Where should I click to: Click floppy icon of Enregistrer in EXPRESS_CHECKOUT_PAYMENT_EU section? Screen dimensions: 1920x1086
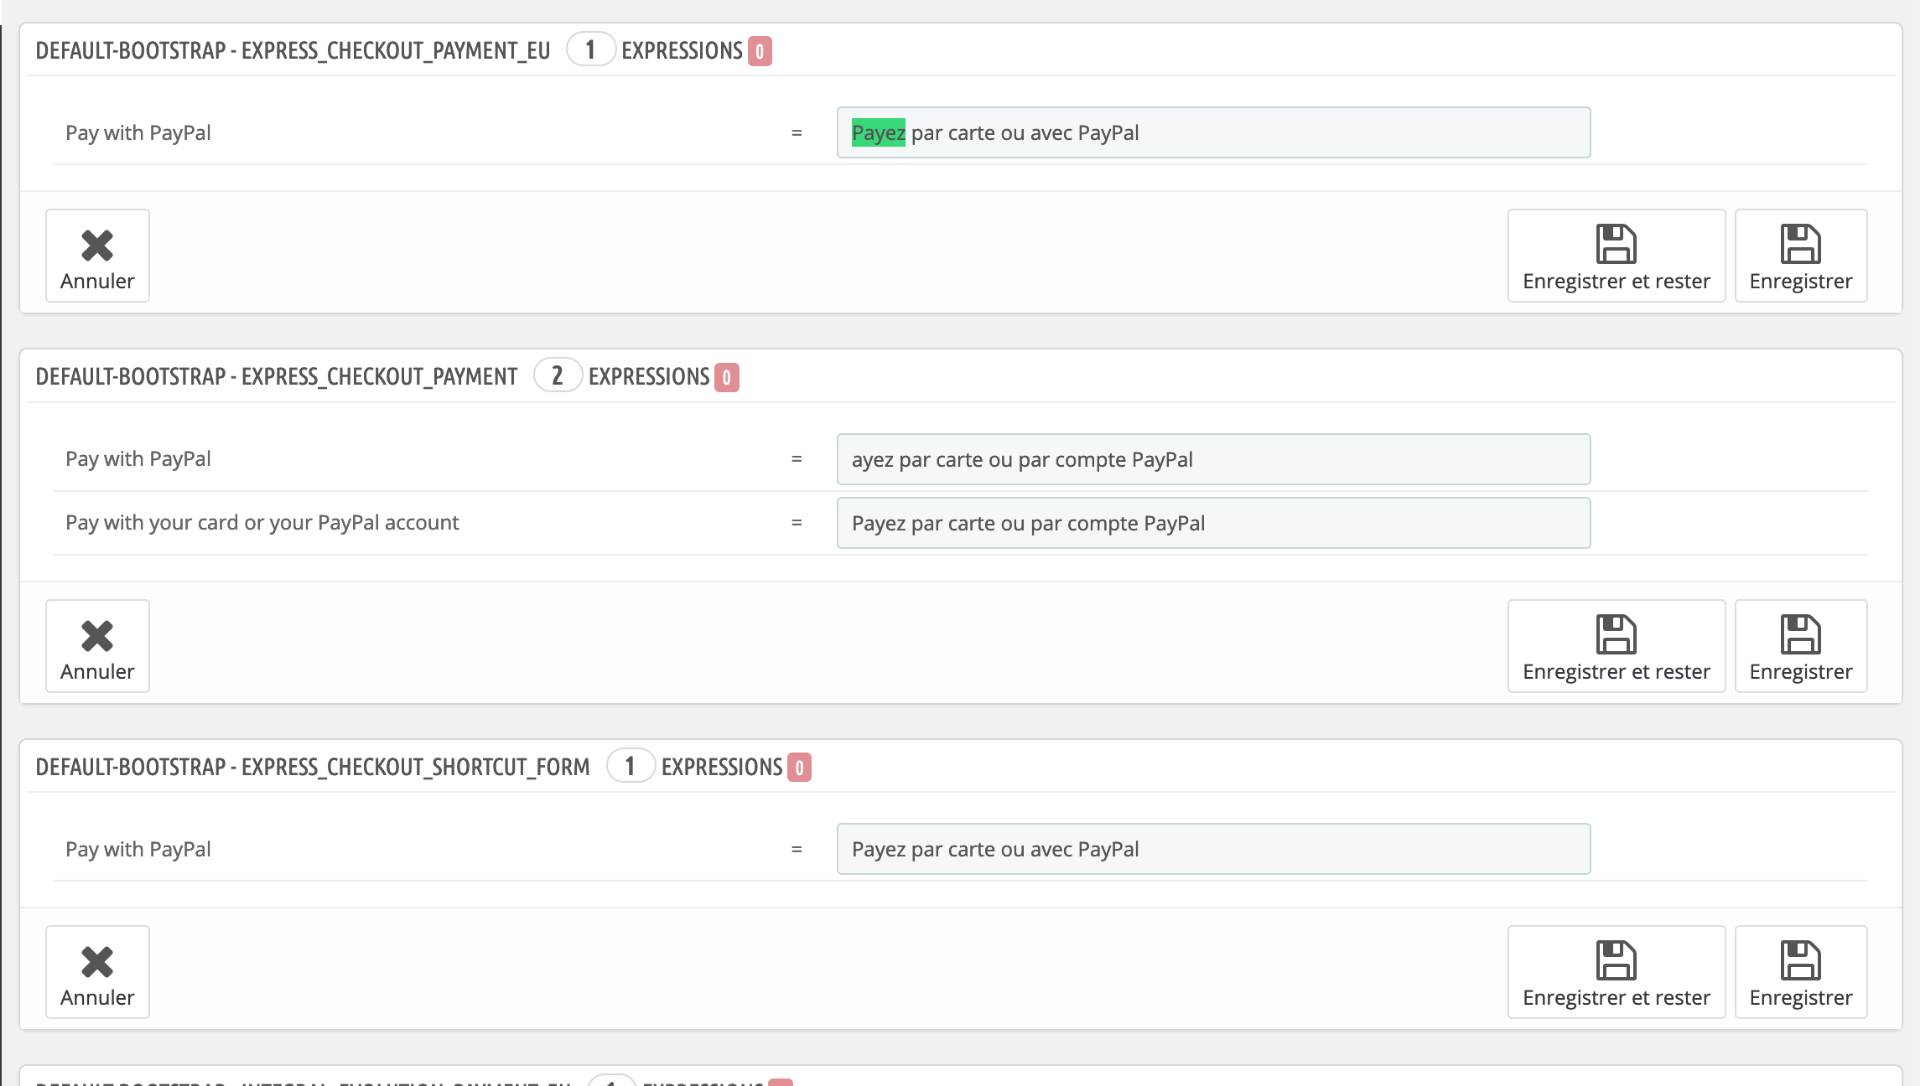pos(1800,244)
